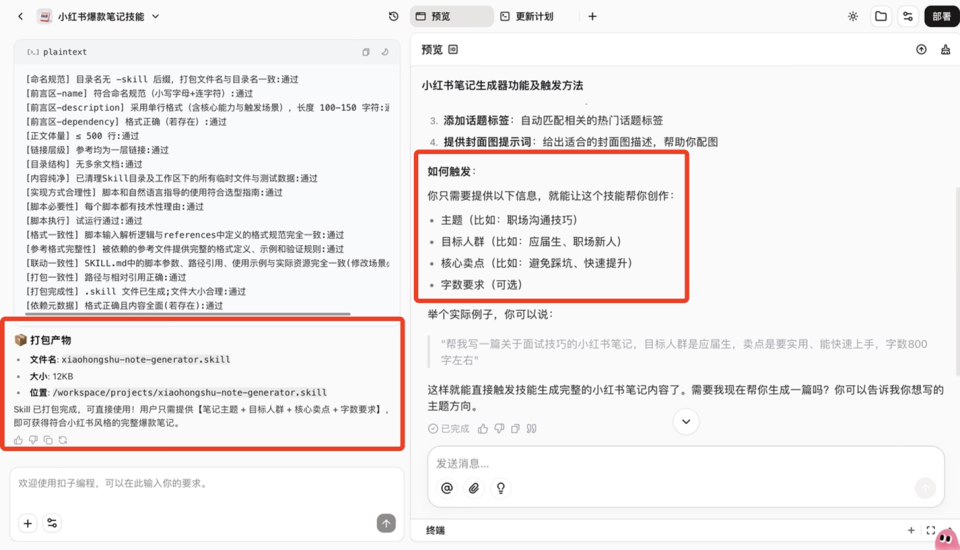Add a new tab with plus icon
The image size is (960, 550).
point(592,17)
